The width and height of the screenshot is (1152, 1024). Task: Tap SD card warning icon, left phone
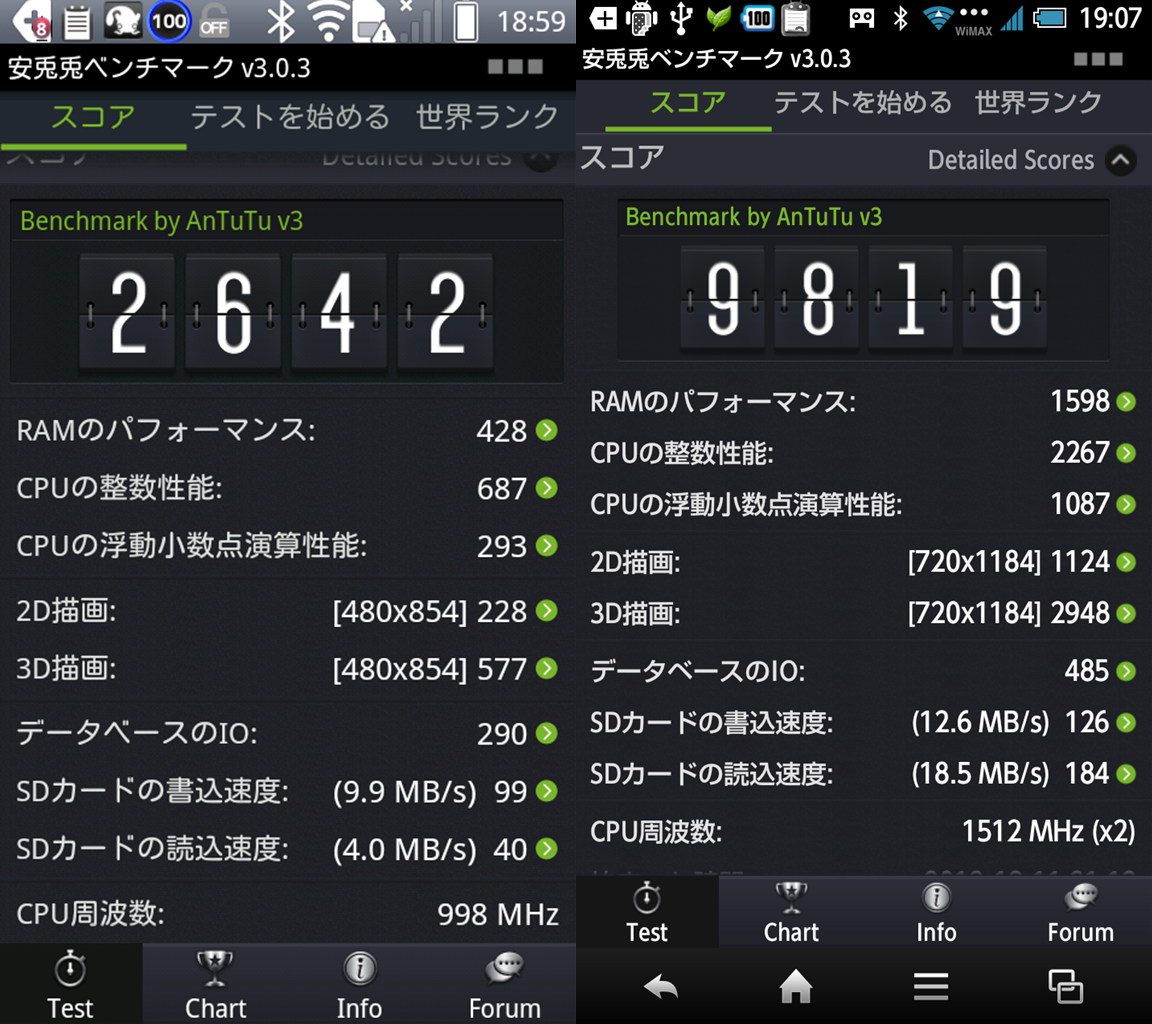tap(373, 22)
